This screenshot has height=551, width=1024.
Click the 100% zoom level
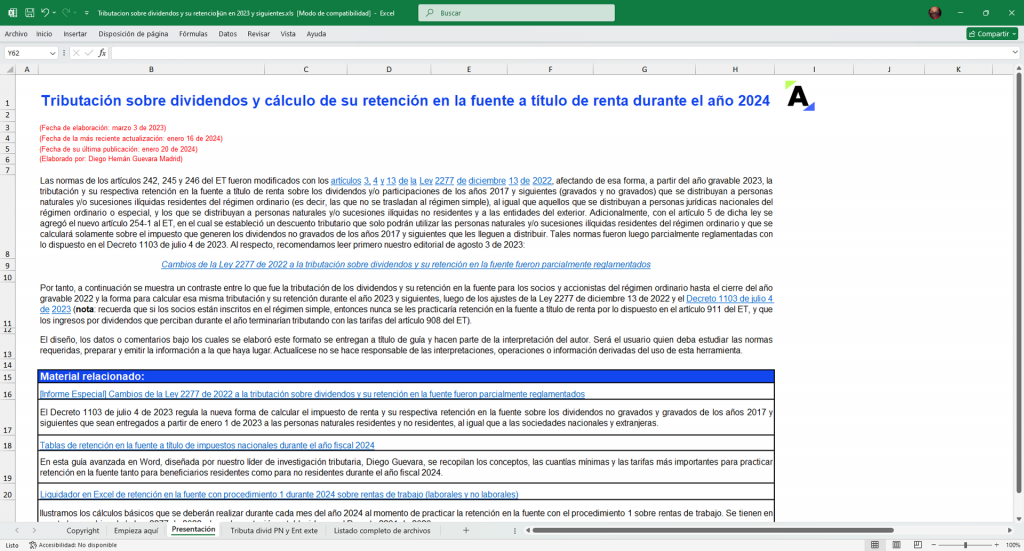point(1013,545)
